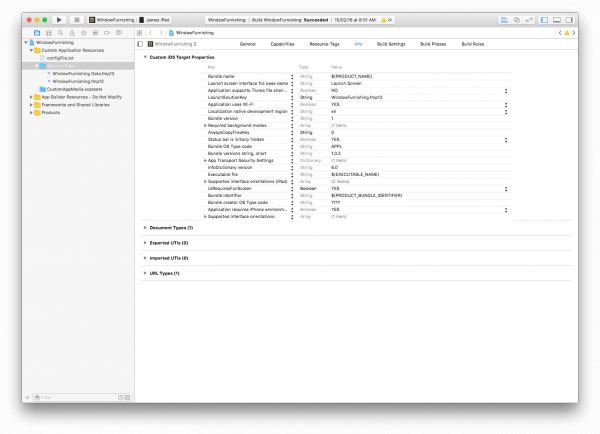Show recently modified files filter icon
This screenshot has width=600, height=434.
pyautogui.click(x=121, y=398)
